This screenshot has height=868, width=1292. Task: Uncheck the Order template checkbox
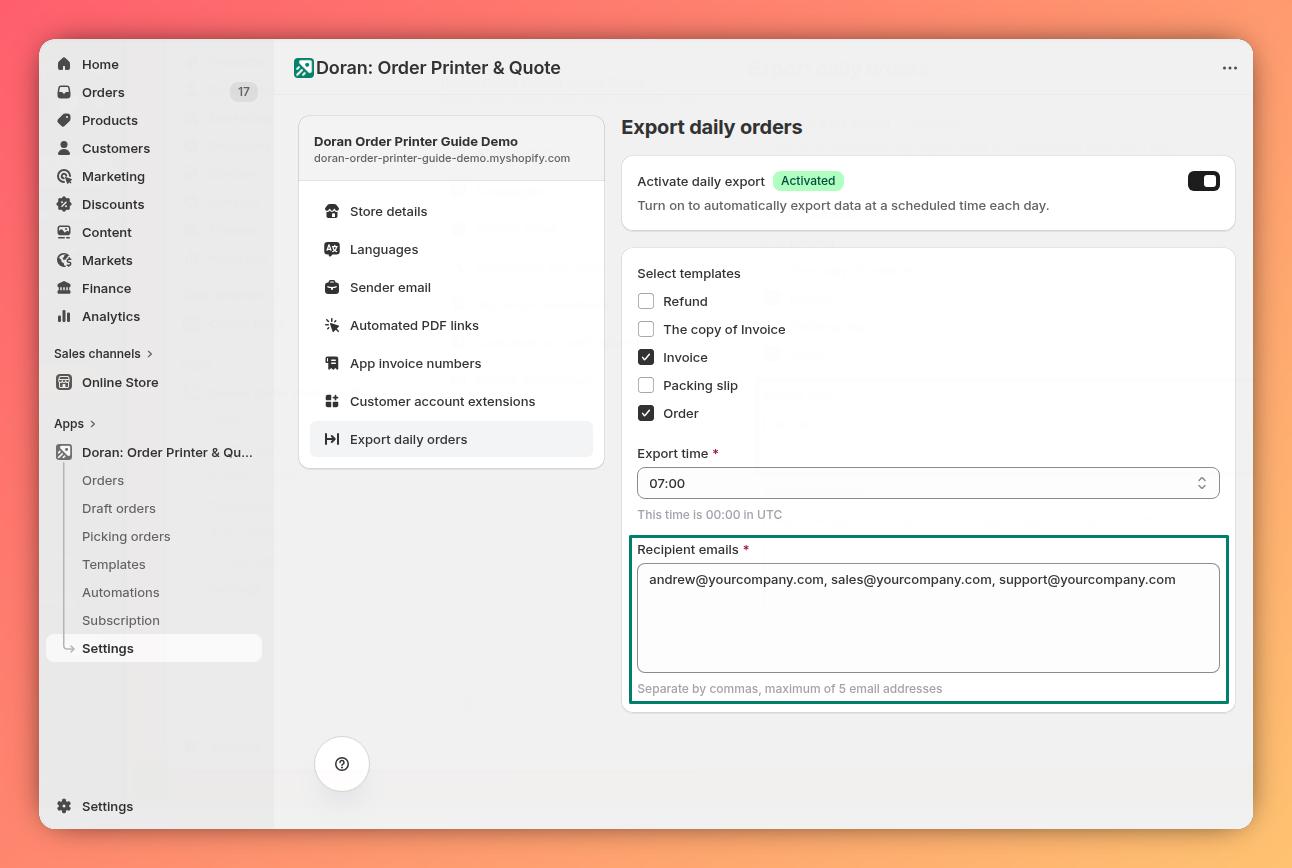pyautogui.click(x=646, y=413)
